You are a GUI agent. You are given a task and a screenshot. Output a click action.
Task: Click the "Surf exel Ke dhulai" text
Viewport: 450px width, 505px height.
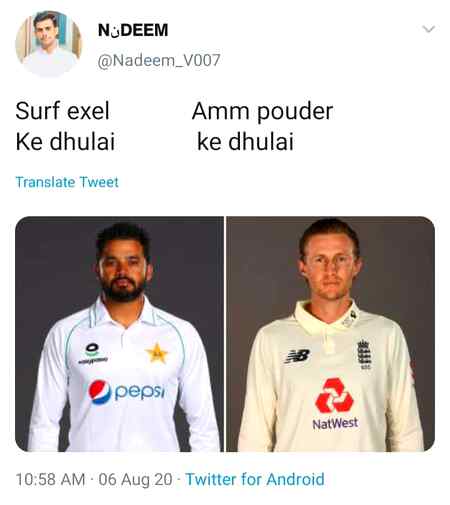coord(65,126)
